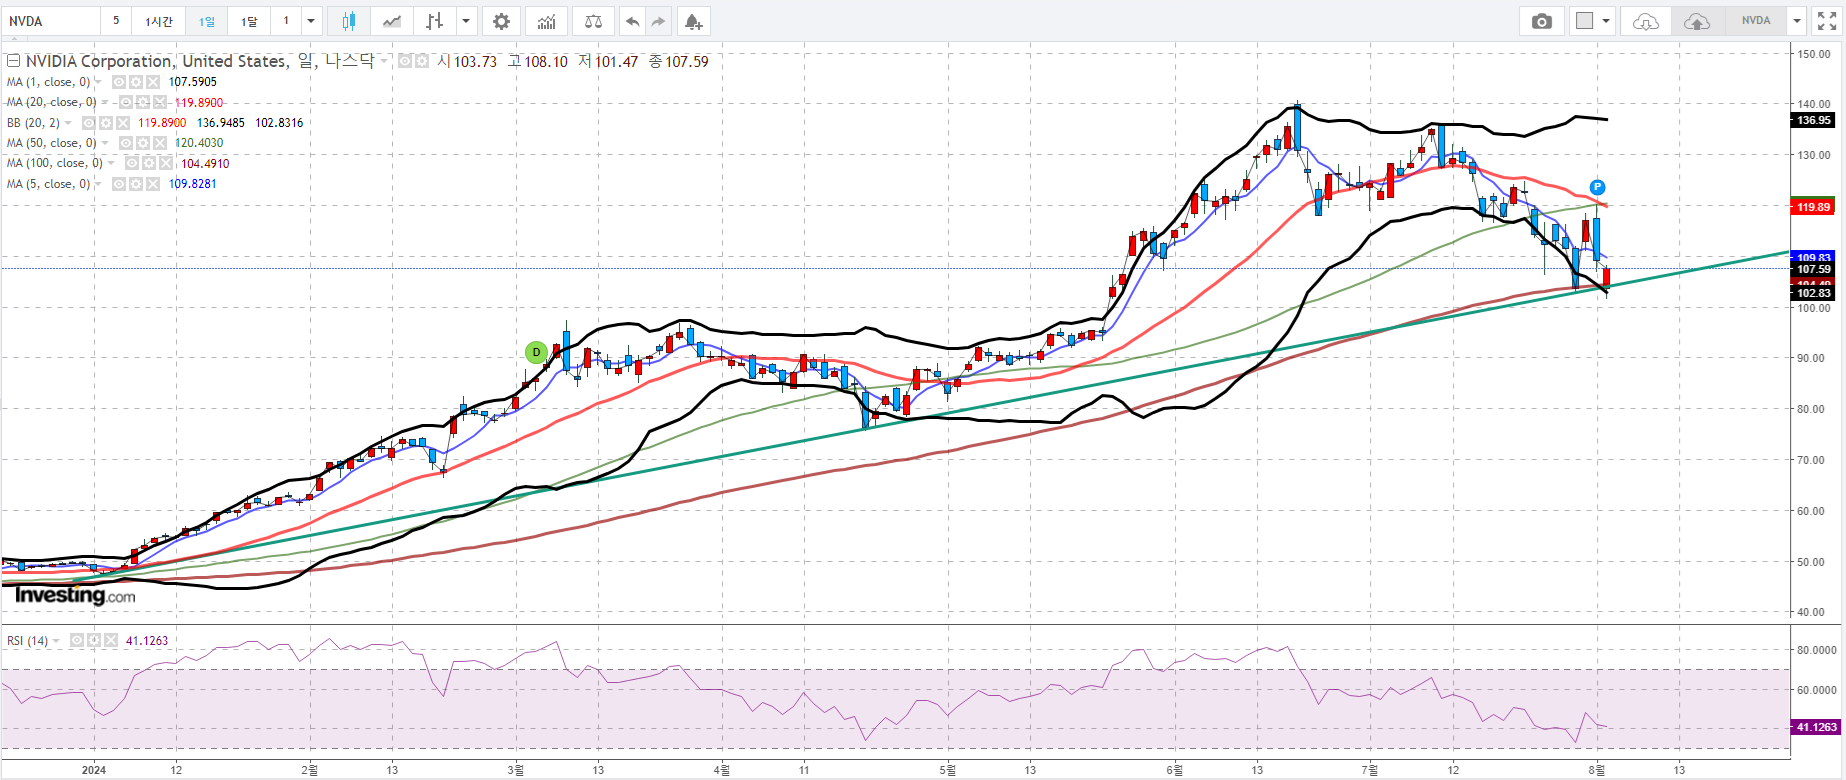This screenshot has width=1846, height=780.
Task: Click the NVDA layout name button
Action: 1756,21
